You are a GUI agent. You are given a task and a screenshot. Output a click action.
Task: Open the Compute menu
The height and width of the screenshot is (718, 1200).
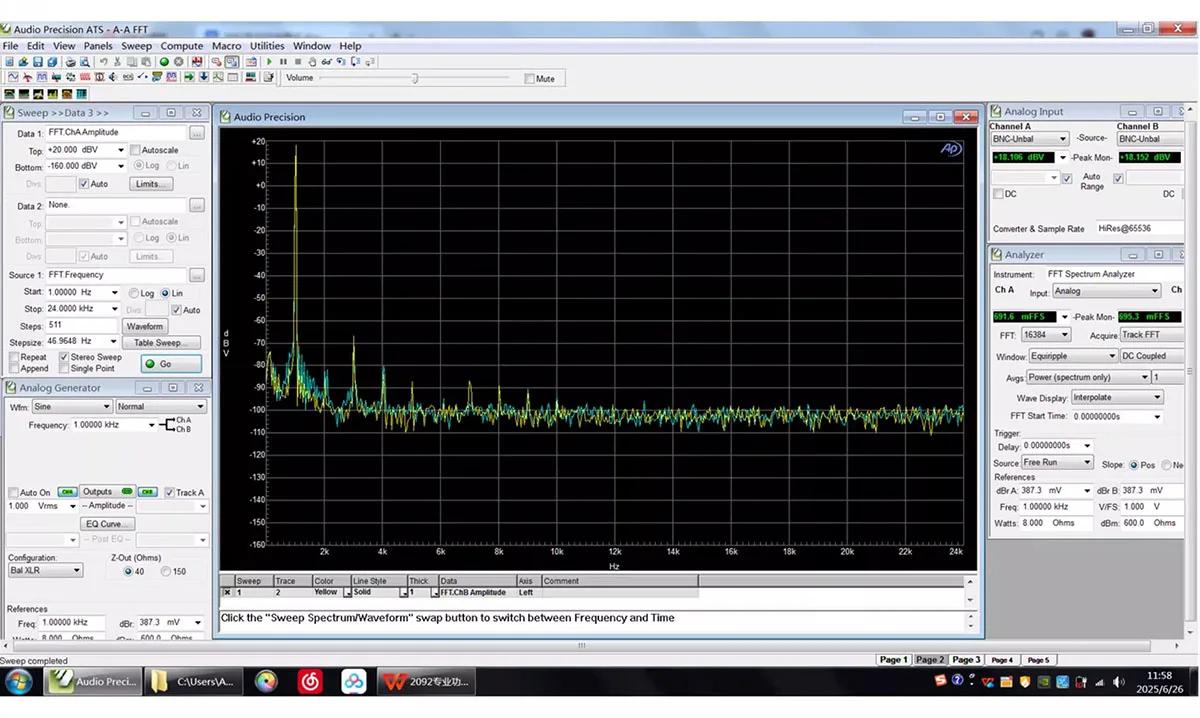pyautogui.click(x=182, y=46)
